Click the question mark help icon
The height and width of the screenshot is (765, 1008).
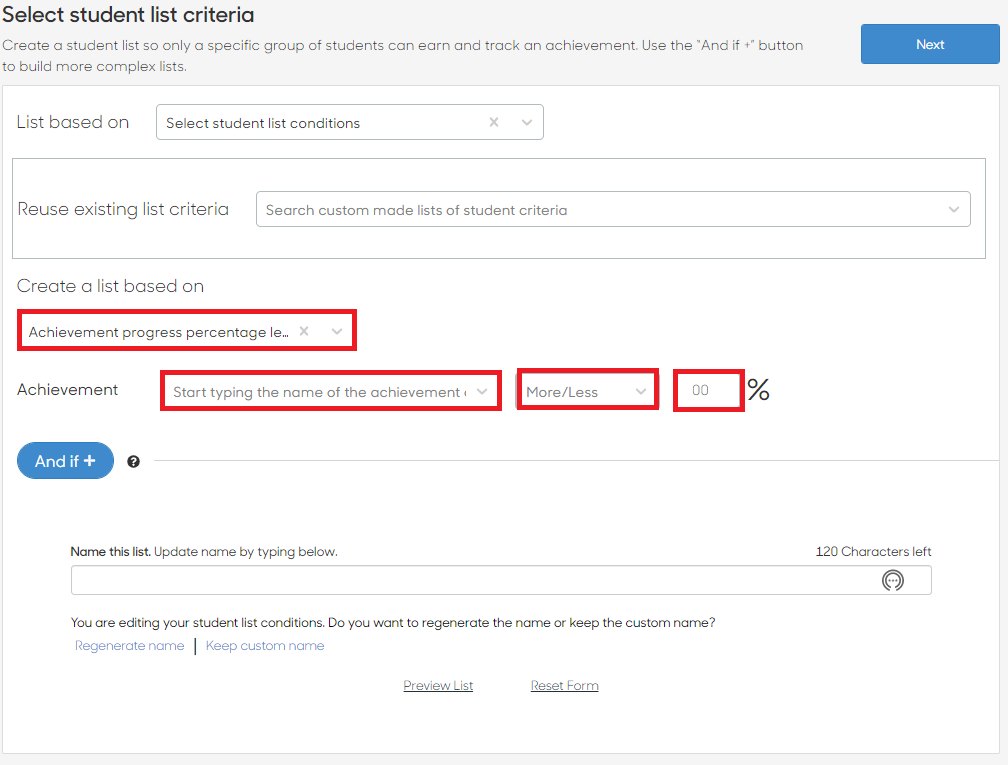133,462
